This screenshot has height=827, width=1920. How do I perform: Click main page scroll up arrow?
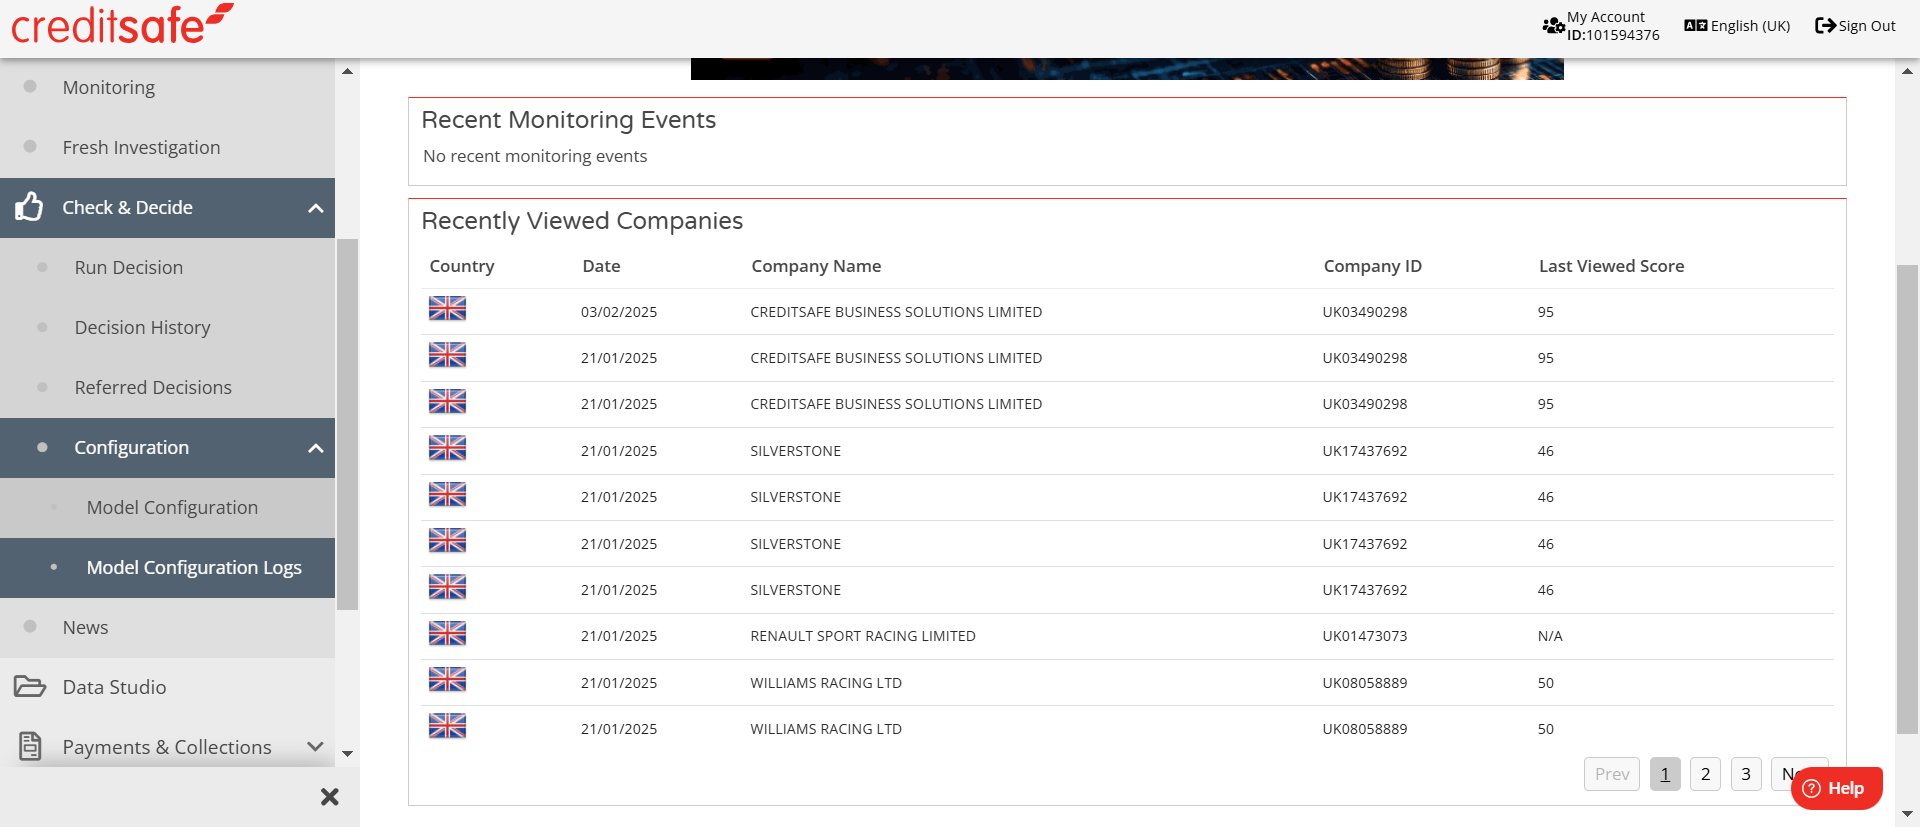pos(1907,71)
